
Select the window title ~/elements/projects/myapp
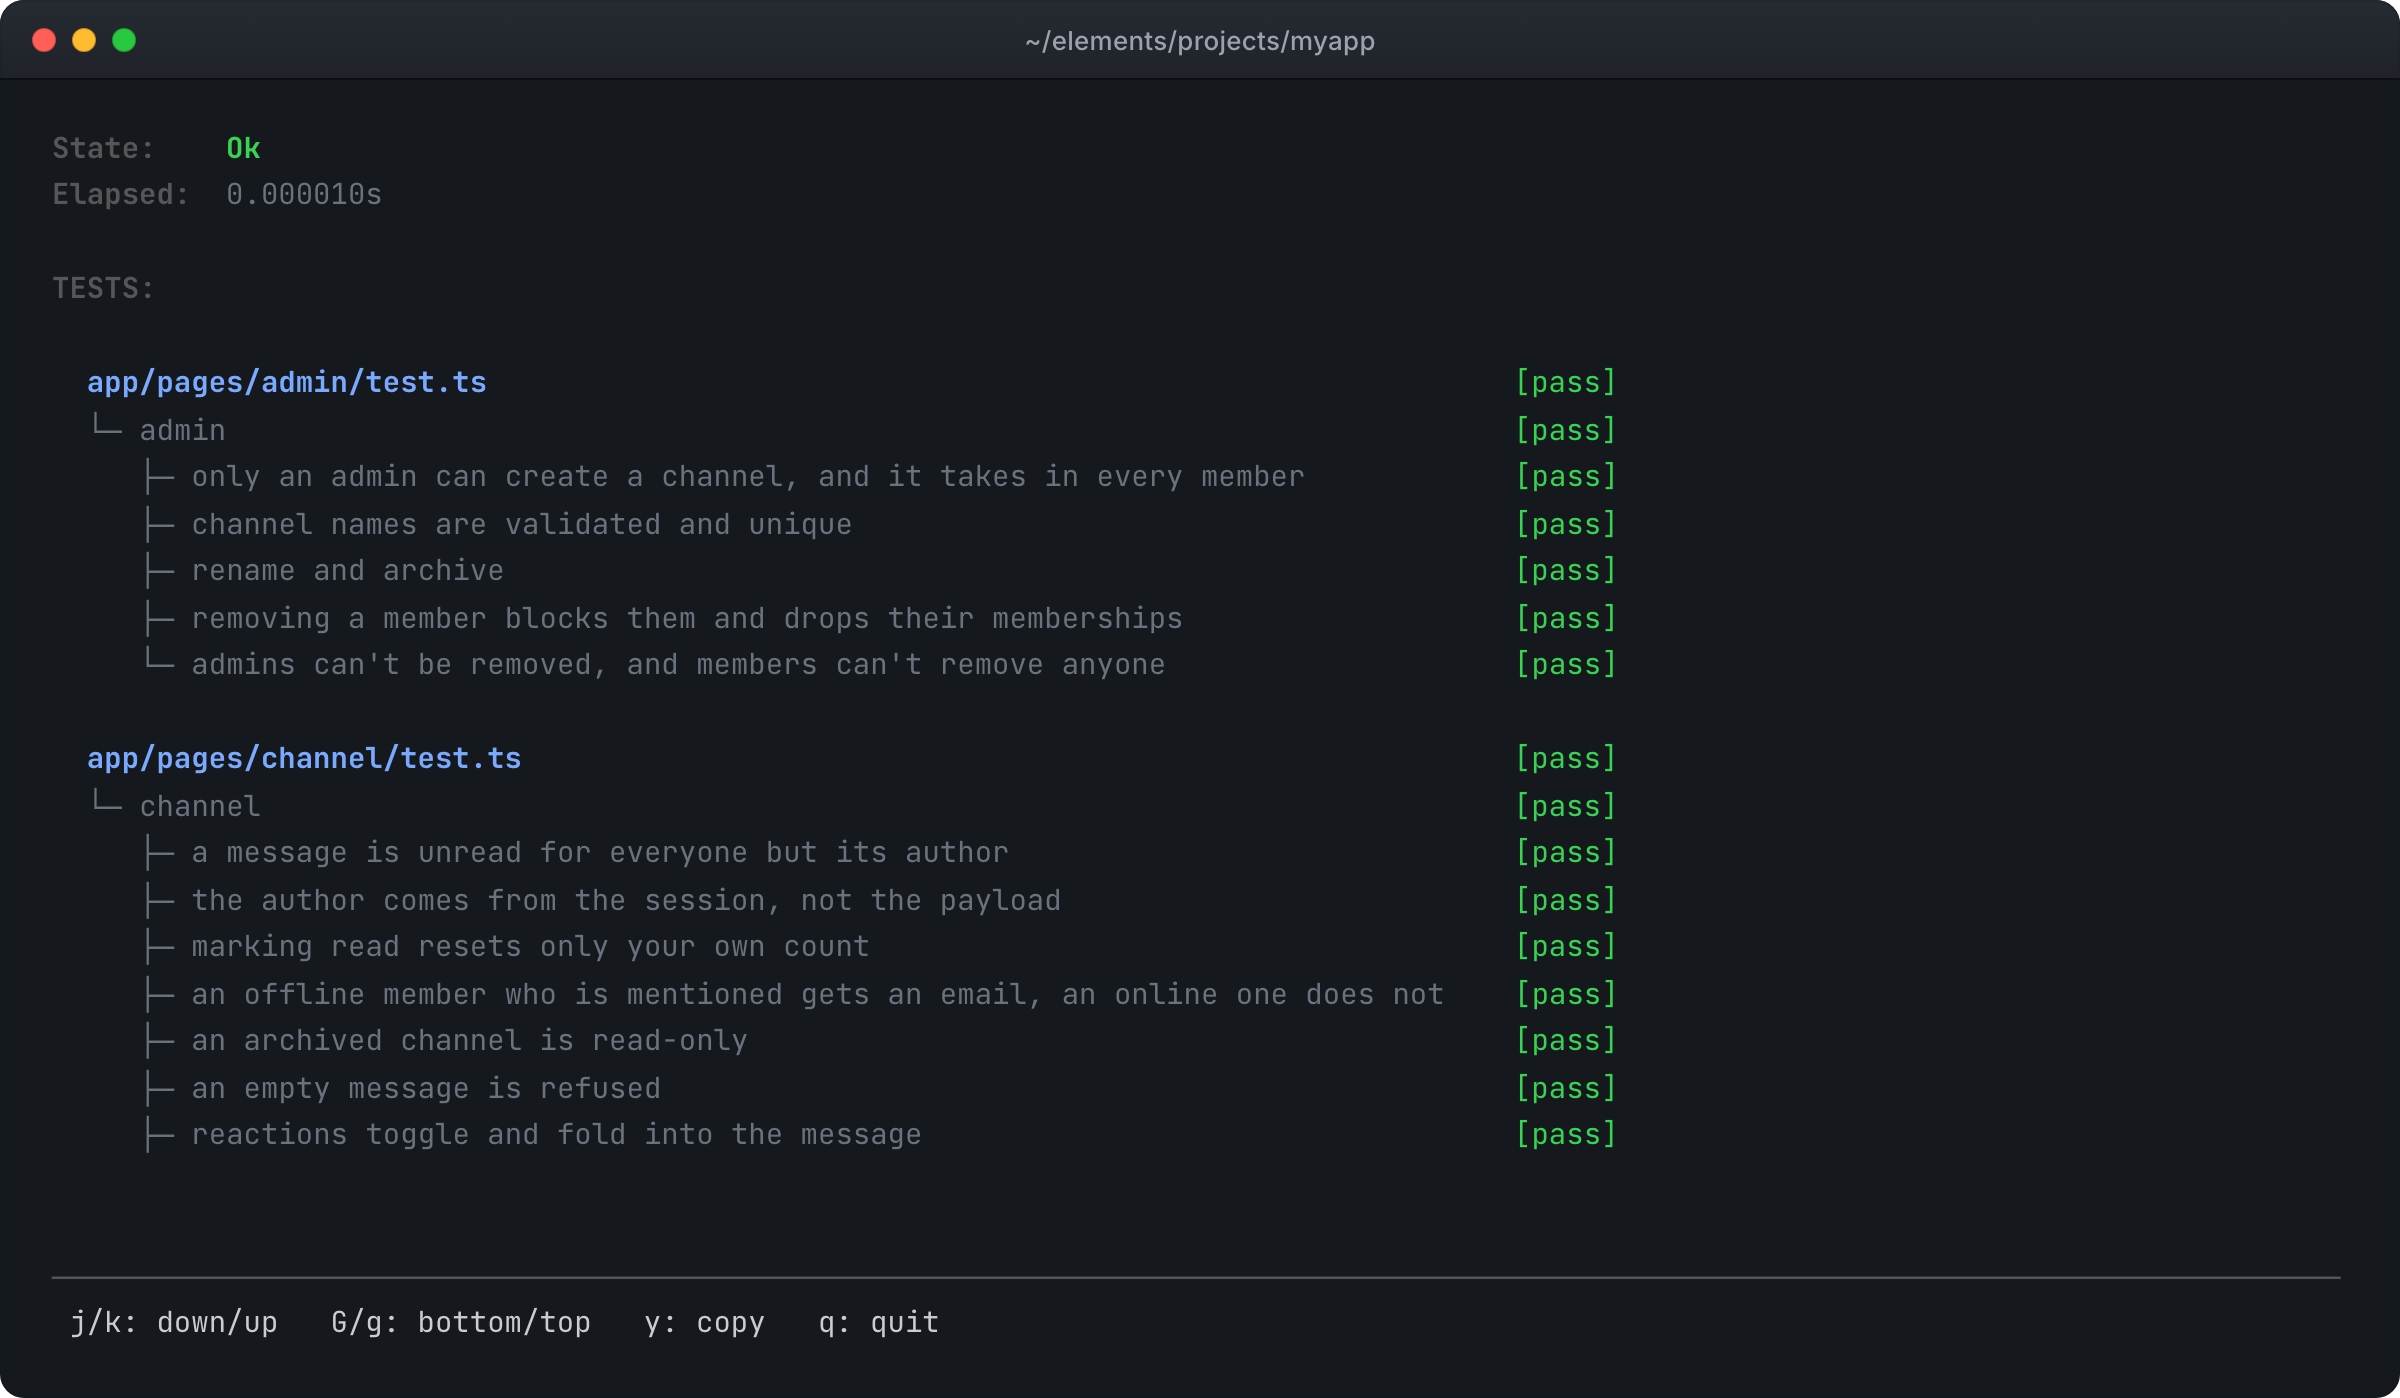coord(1200,41)
